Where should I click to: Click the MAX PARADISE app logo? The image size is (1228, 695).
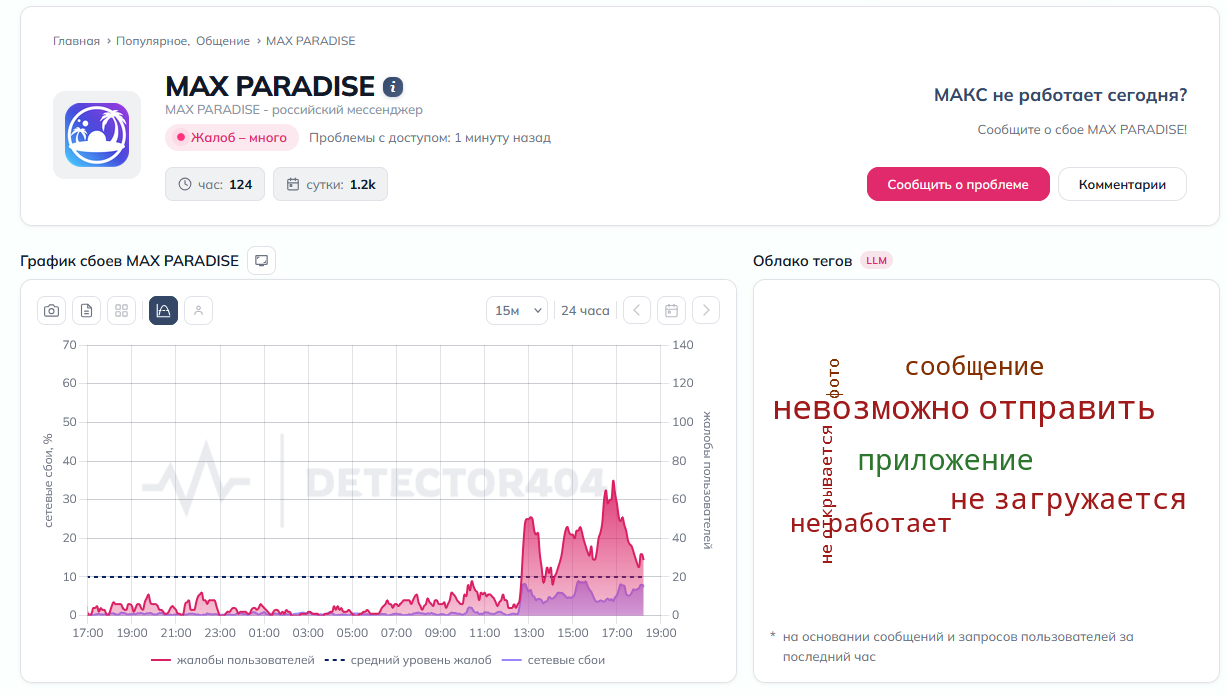point(97,135)
